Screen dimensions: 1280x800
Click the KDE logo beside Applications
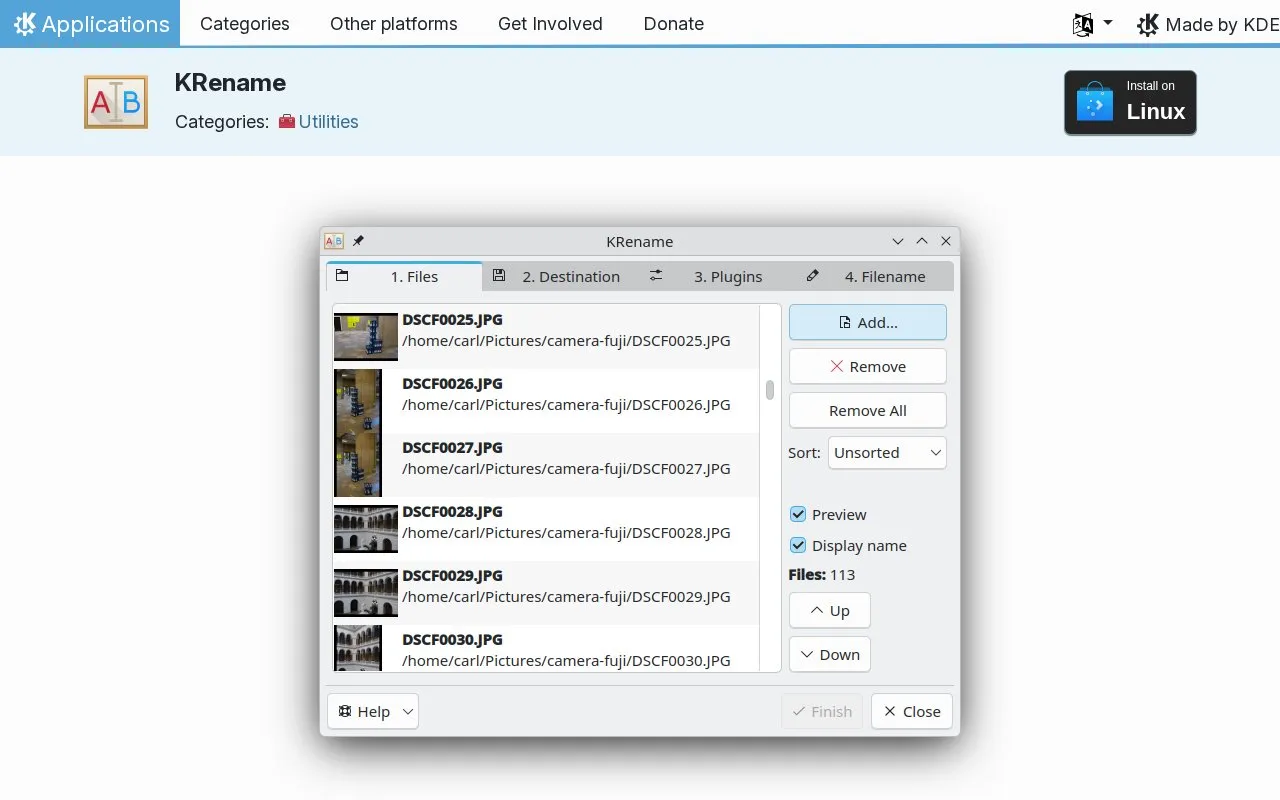(x=24, y=23)
